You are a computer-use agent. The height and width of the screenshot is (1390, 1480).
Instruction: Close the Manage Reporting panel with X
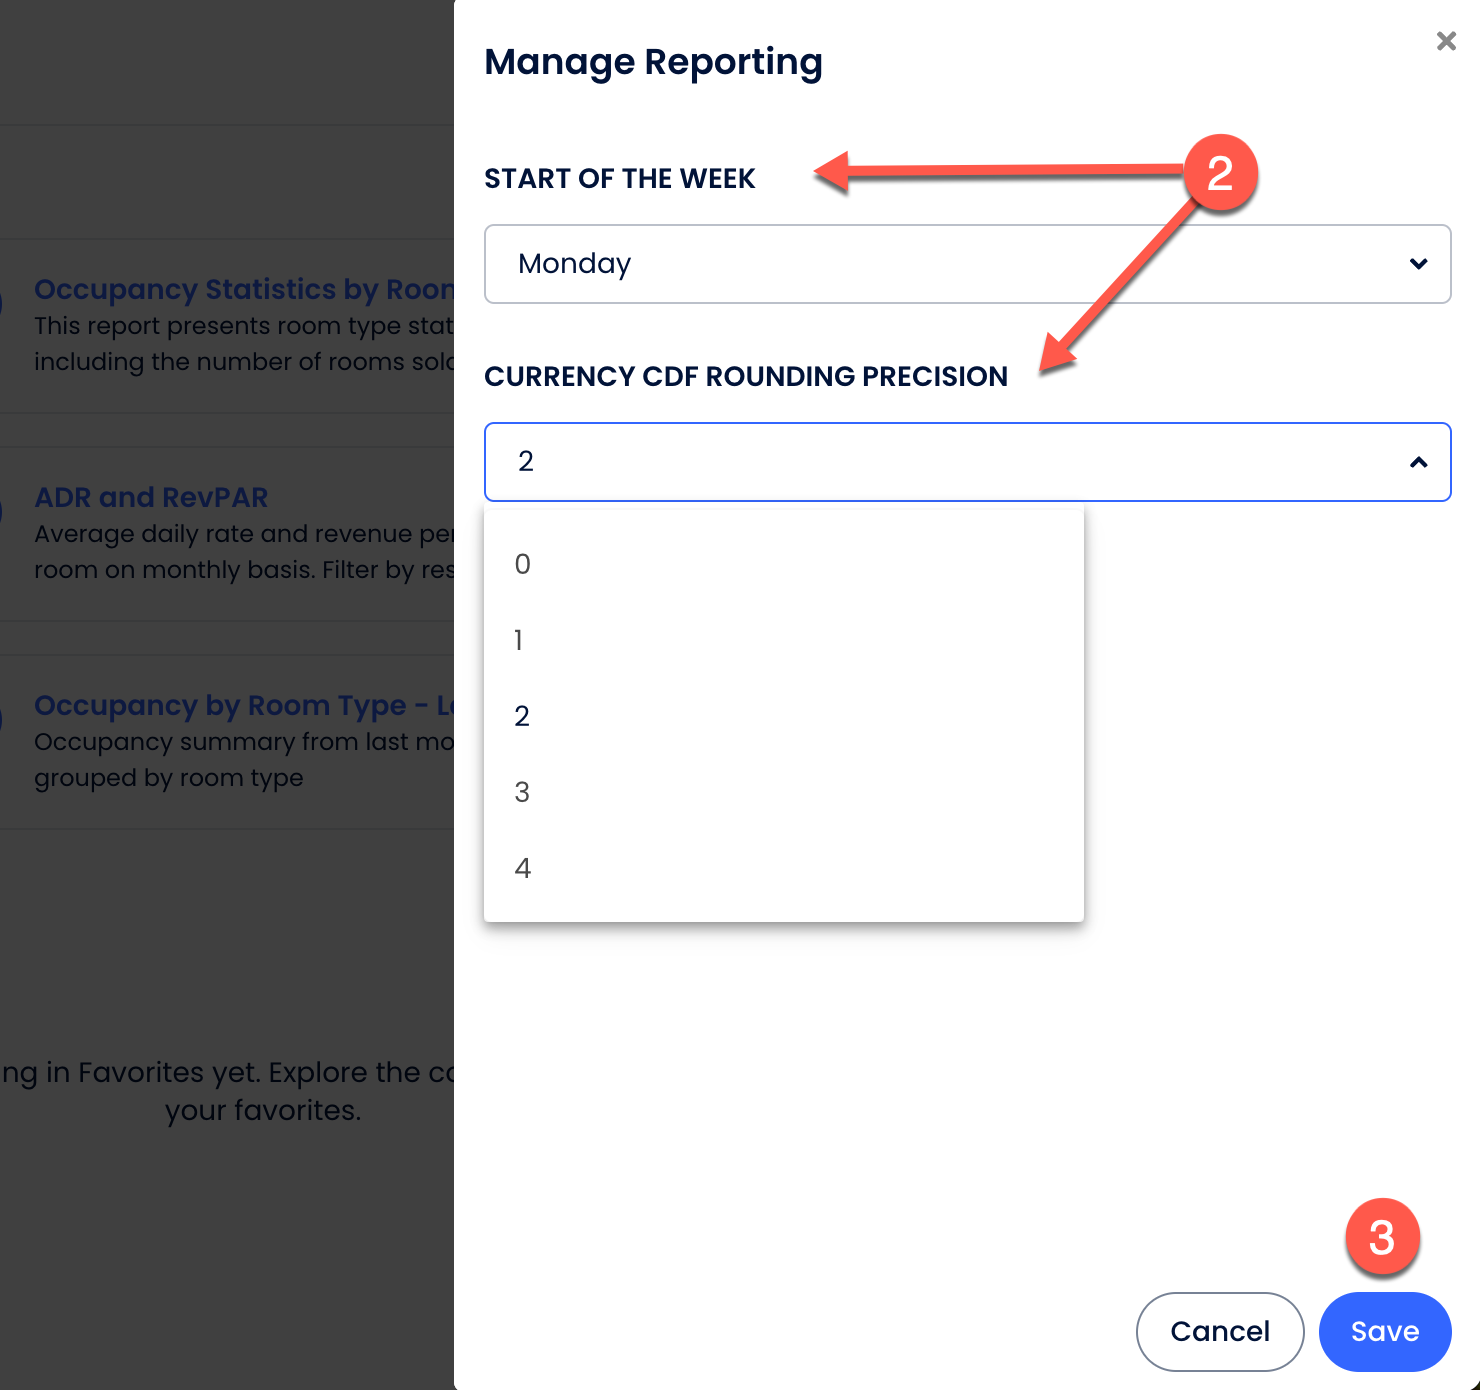(1445, 41)
